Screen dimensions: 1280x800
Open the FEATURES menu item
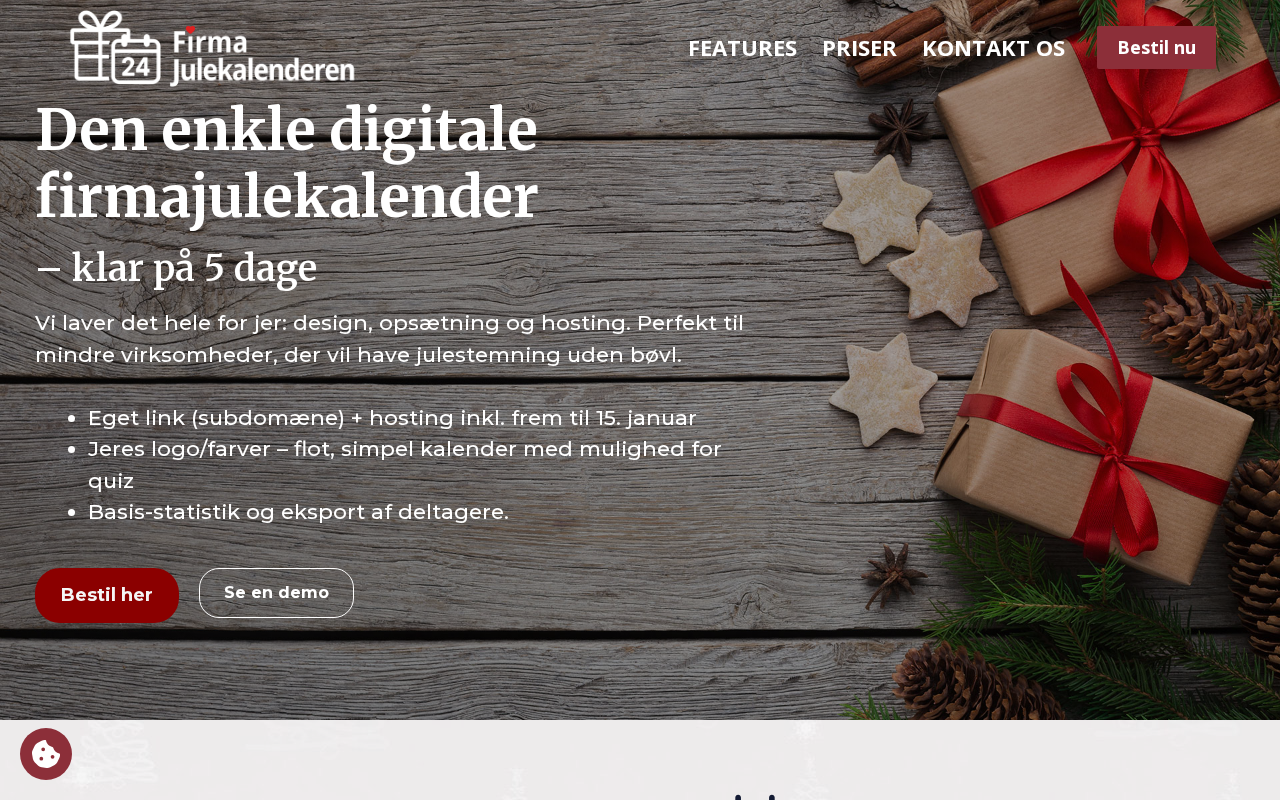[742, 48]
